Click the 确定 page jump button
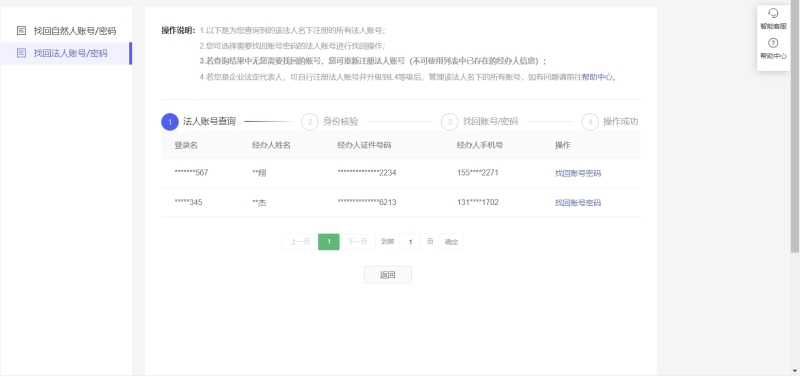The image size is (800, 377). 451,242
